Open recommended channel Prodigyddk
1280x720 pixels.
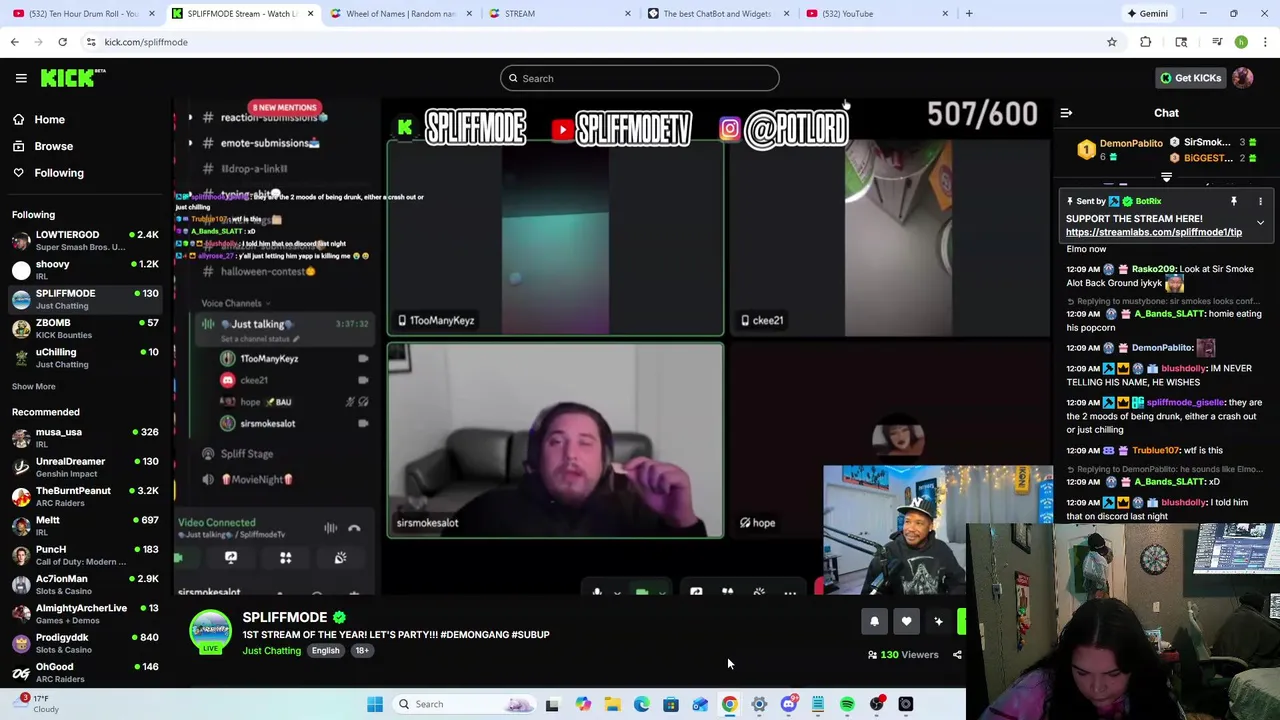pos(84,643)
